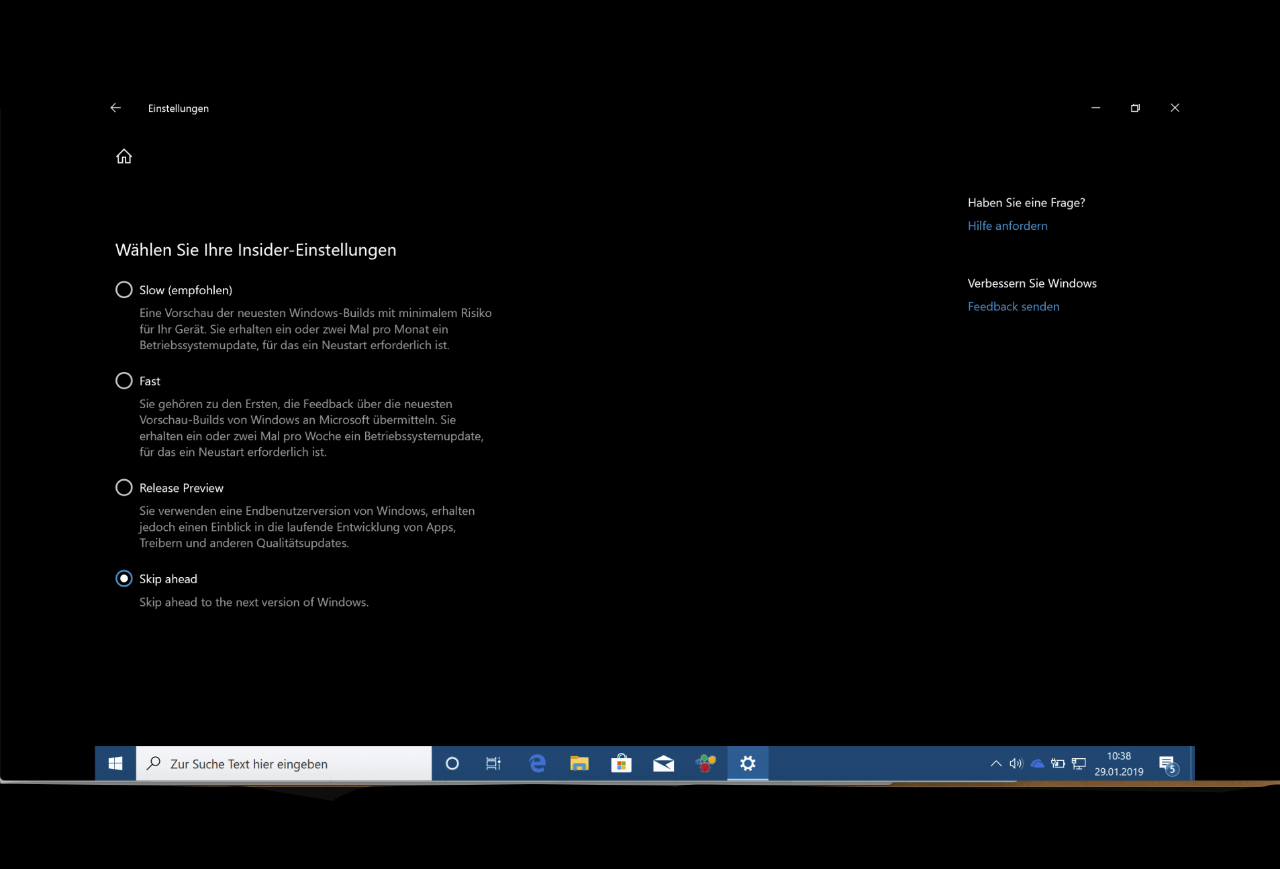Image resolution: width=1280 pixels, height=869 pixels.
Task: Click the Feedback senden link
Action: point(1013,307)
